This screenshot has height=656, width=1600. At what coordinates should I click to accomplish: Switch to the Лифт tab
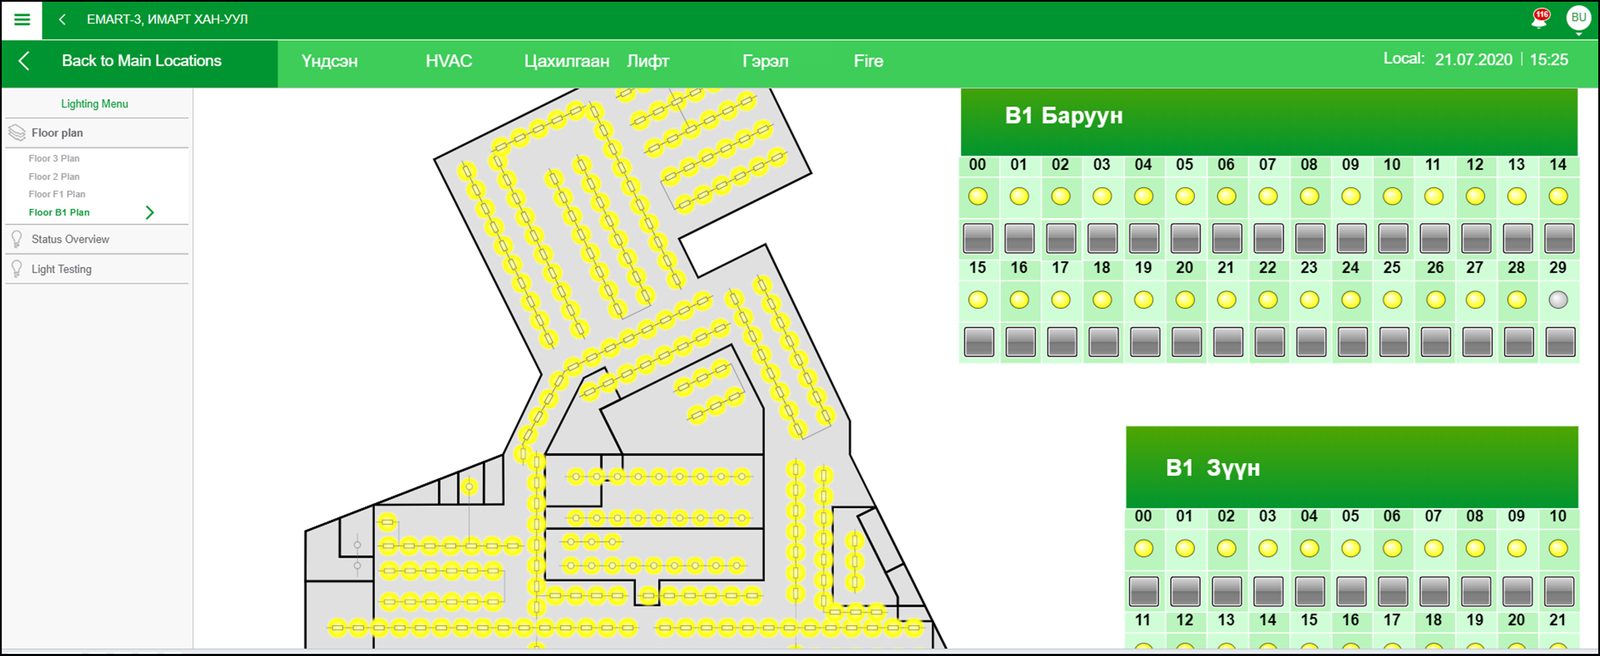(x=648, y=61)
